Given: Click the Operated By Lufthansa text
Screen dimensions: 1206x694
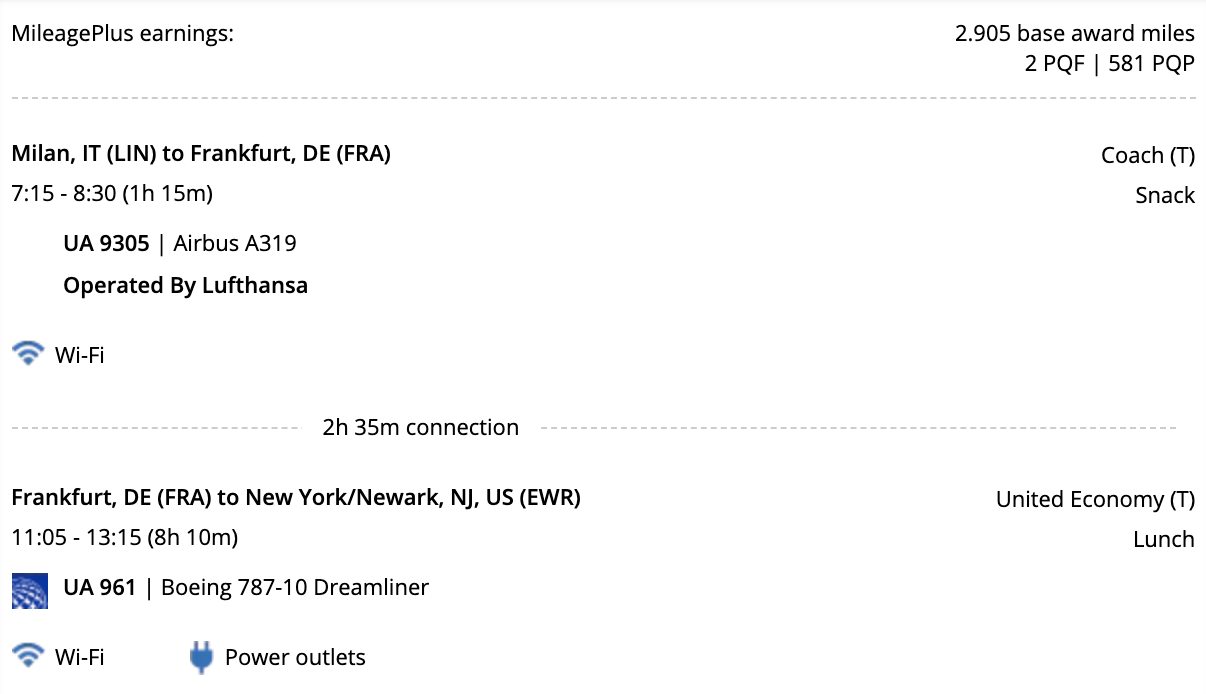Looking at the screenshot, I should click(x=185, y=286).
